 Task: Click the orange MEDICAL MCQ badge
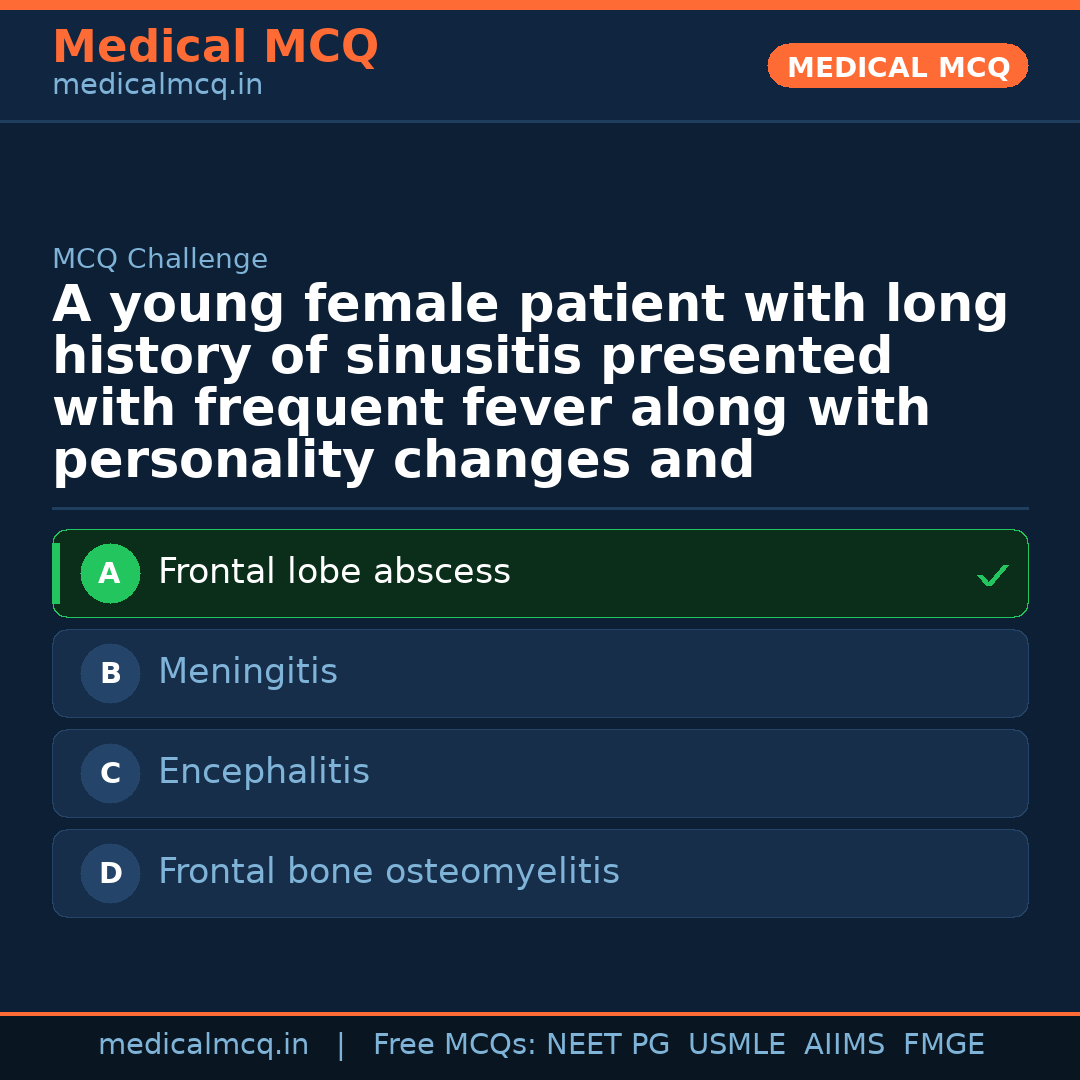pos(898,67)
